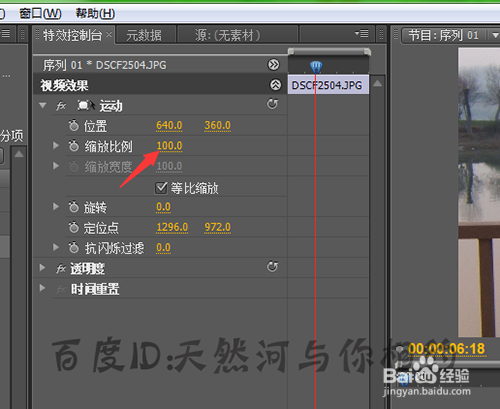The image size is (500, 409).
Task: Click the program monitor preview image
Action: click(x=479, y=192)
